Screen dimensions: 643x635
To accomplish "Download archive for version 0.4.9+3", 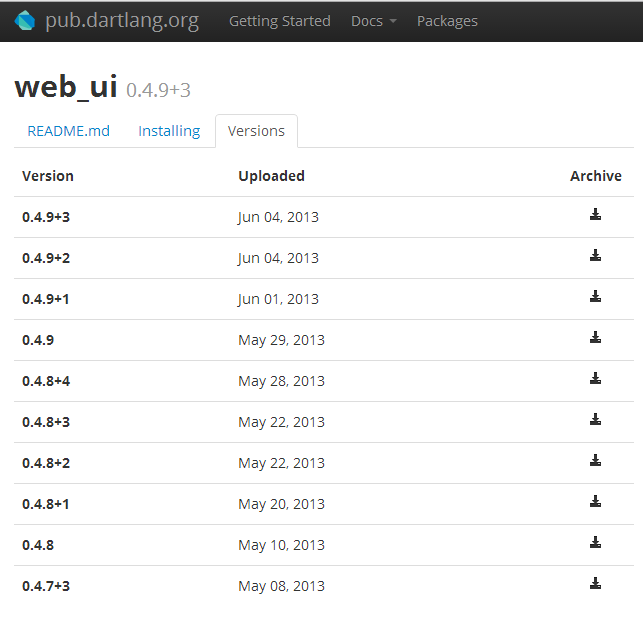I will pyautogui.click(x=595, y=214).
